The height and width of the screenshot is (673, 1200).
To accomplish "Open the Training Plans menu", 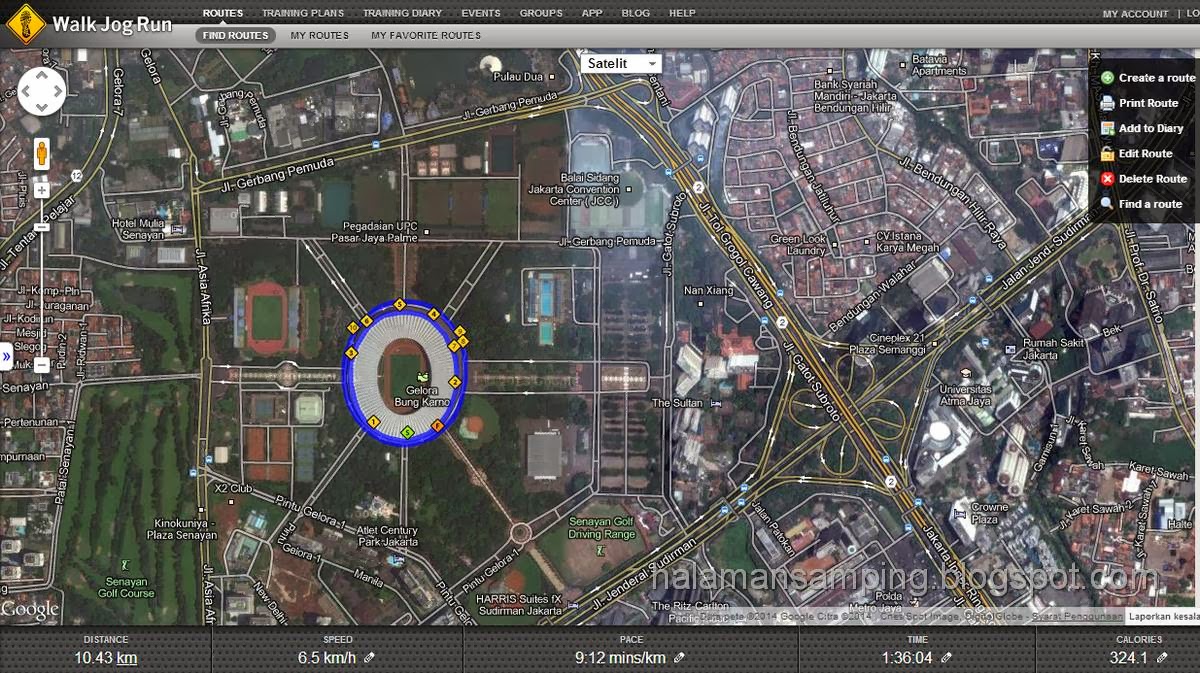I will click(303, 13).
